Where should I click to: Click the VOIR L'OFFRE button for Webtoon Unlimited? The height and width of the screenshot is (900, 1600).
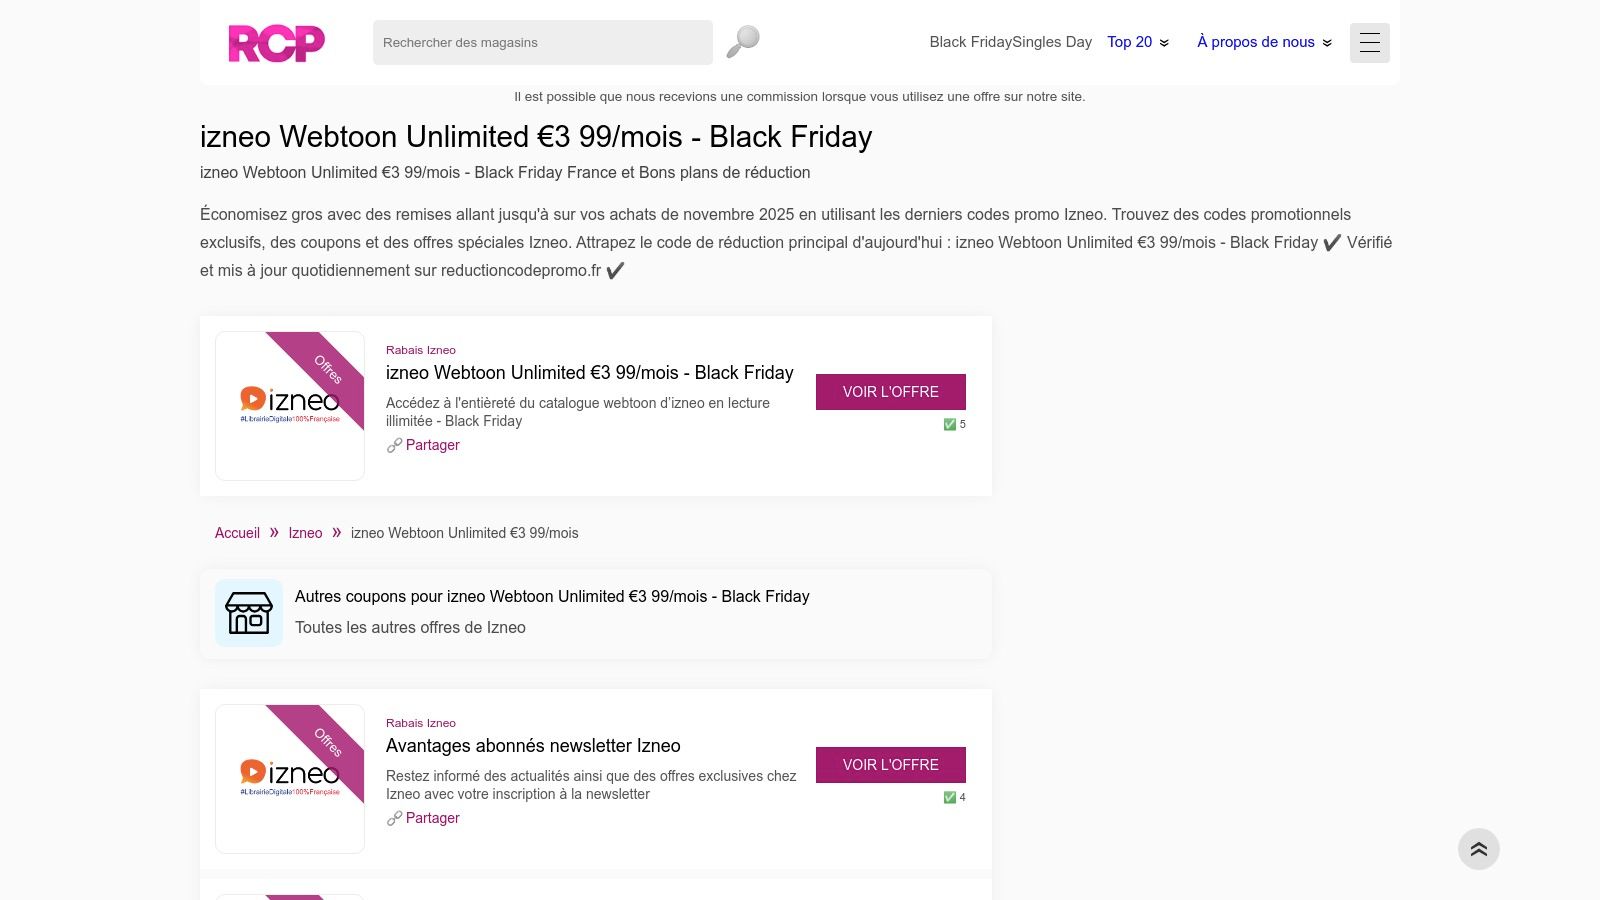(890, 392)
